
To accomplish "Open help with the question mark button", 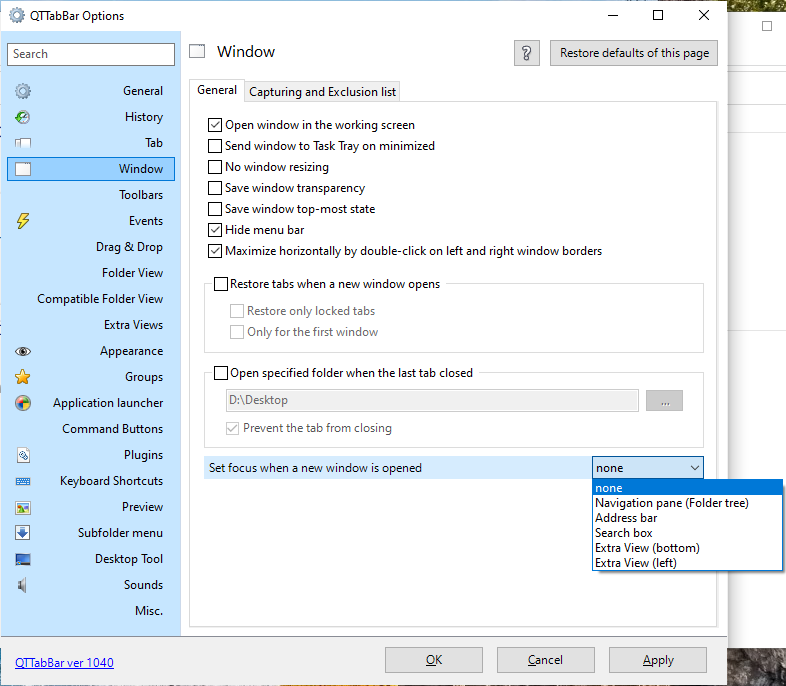I will [x=528, y=54].
